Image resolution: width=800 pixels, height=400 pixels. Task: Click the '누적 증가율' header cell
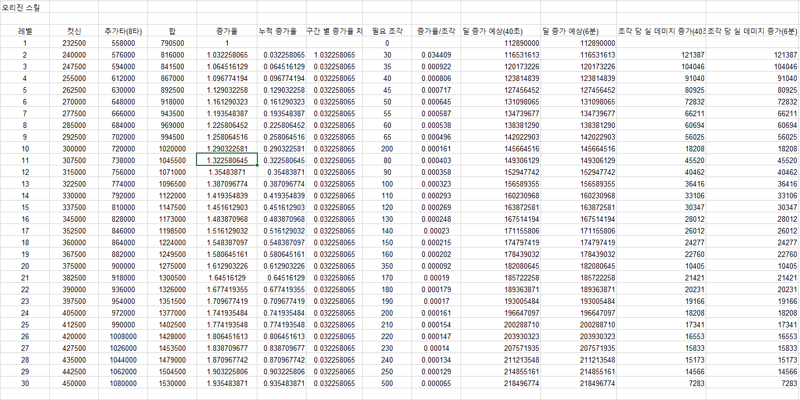click(x=281, y=31)
